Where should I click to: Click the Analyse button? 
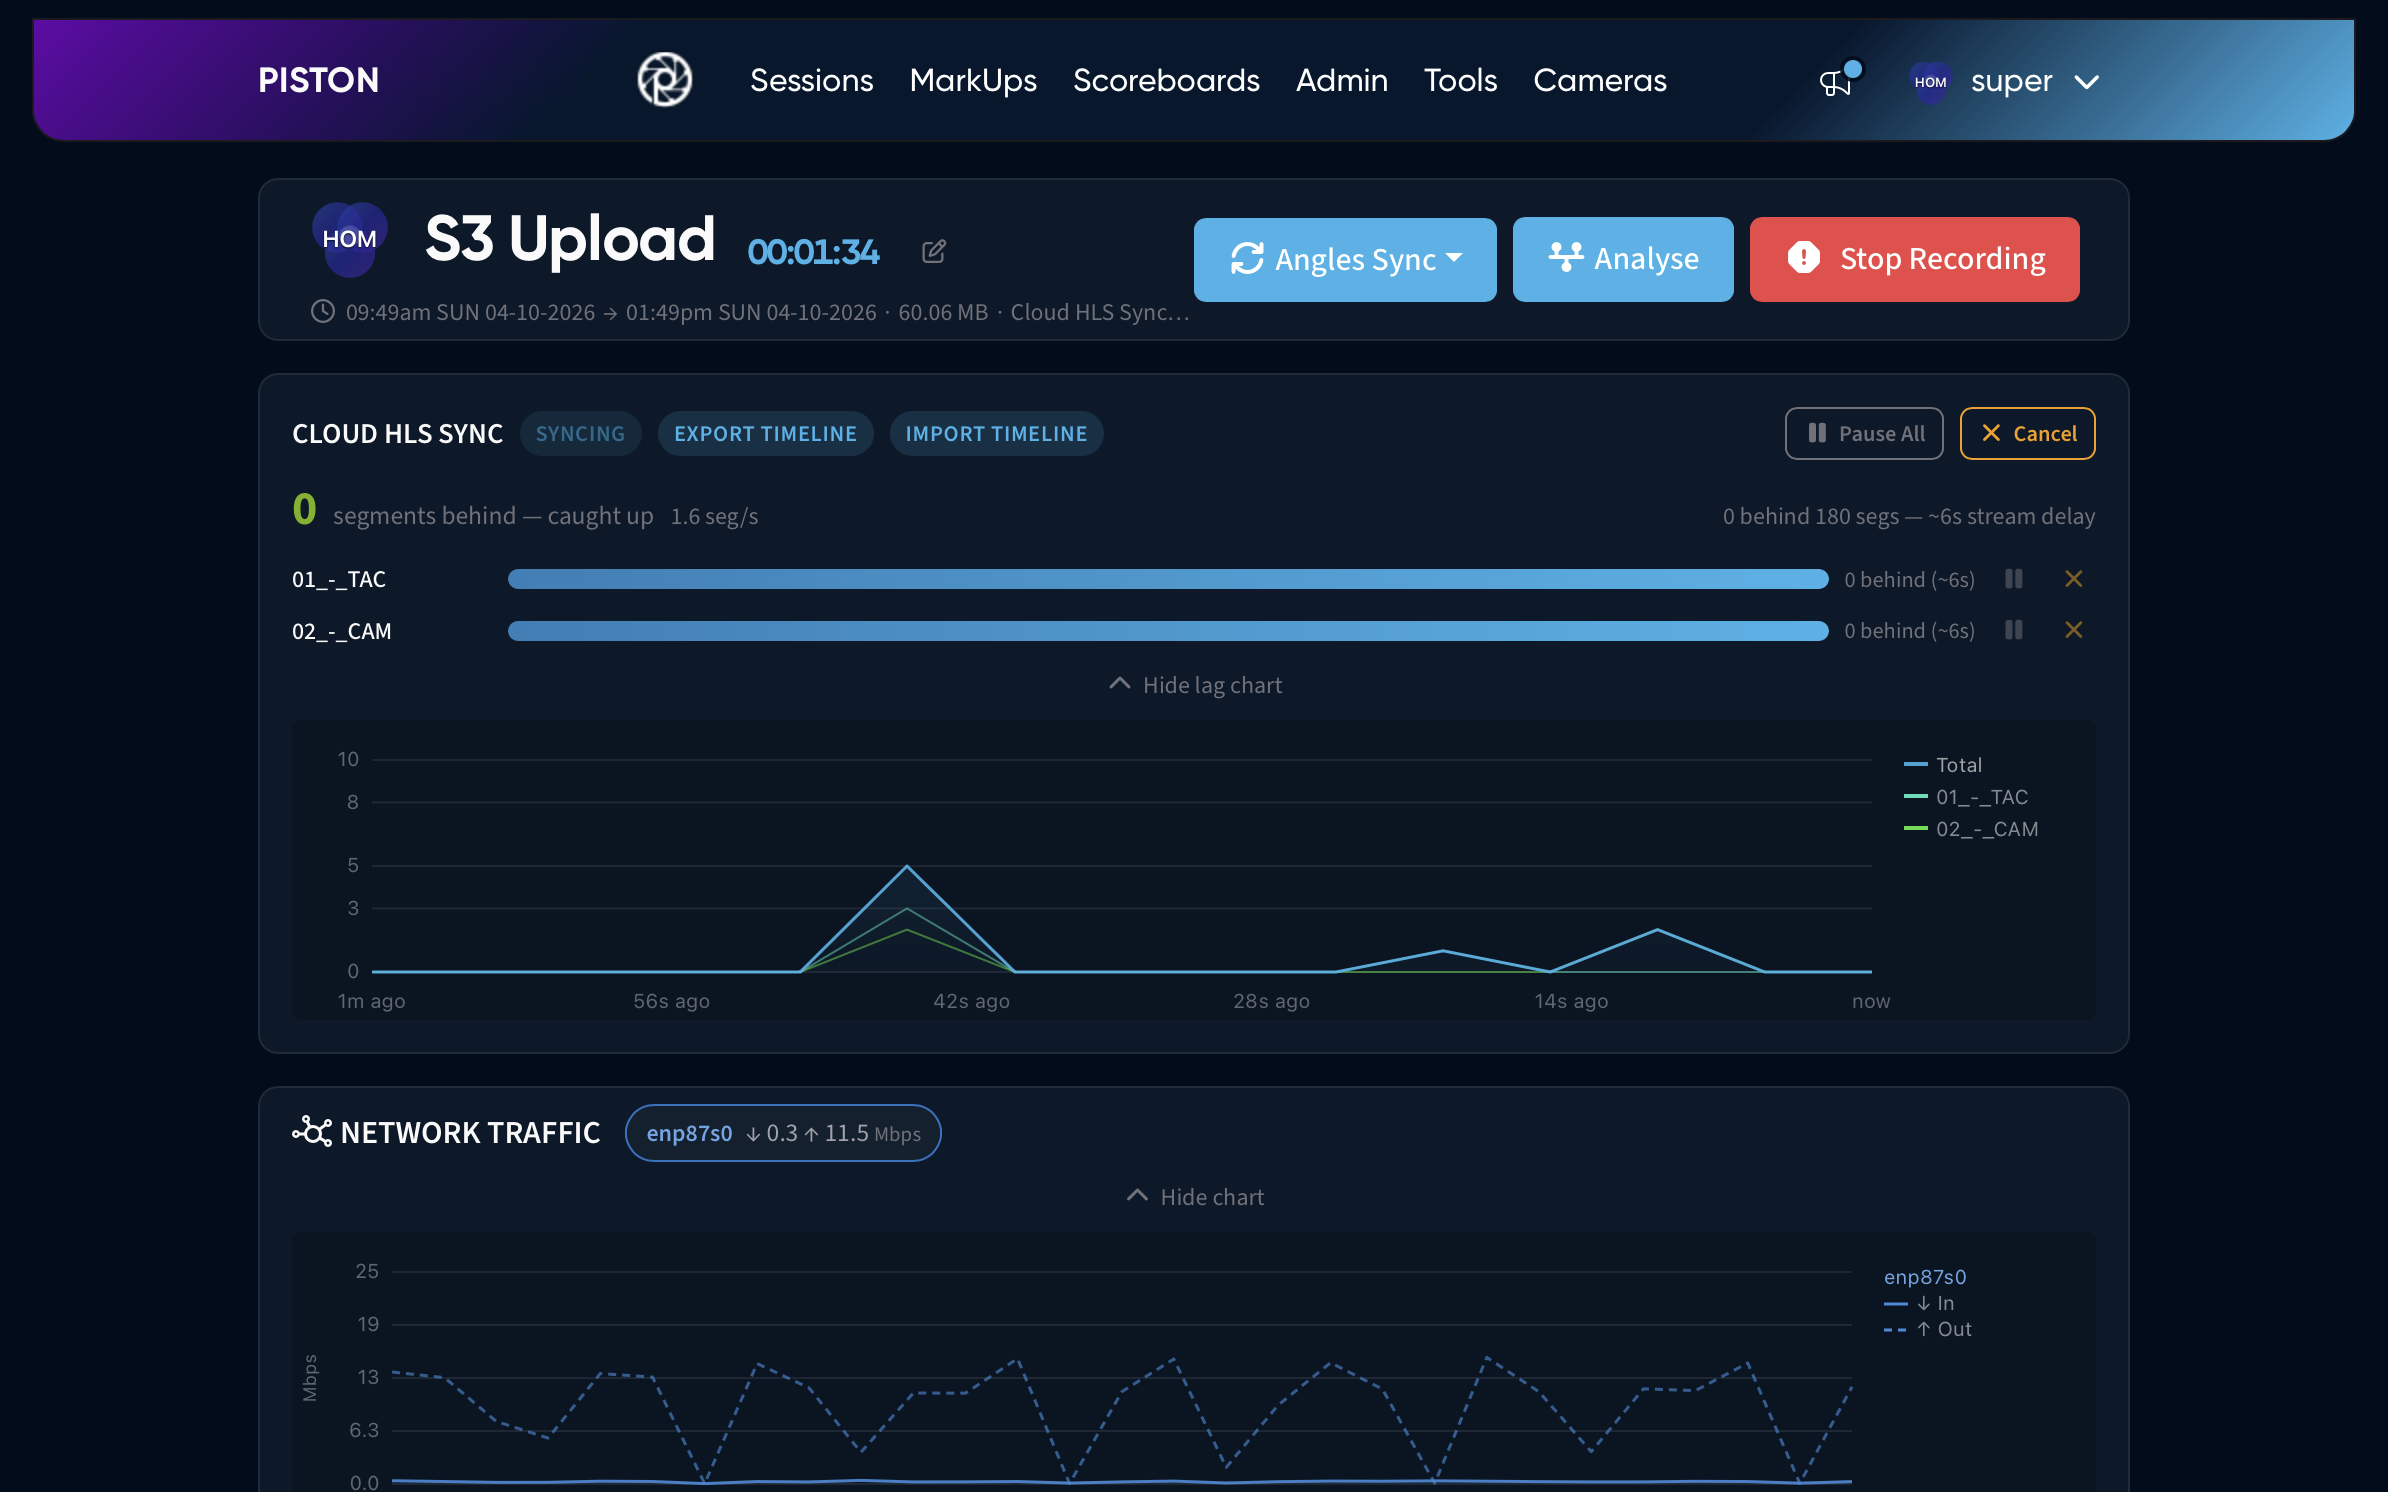click(x=1623, y=259)
